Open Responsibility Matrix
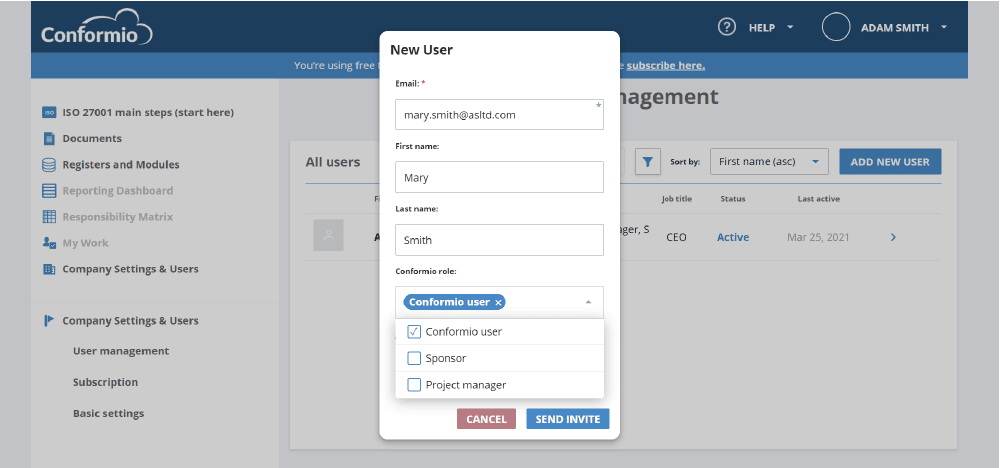1000x468 pixels. pos(117,217)
